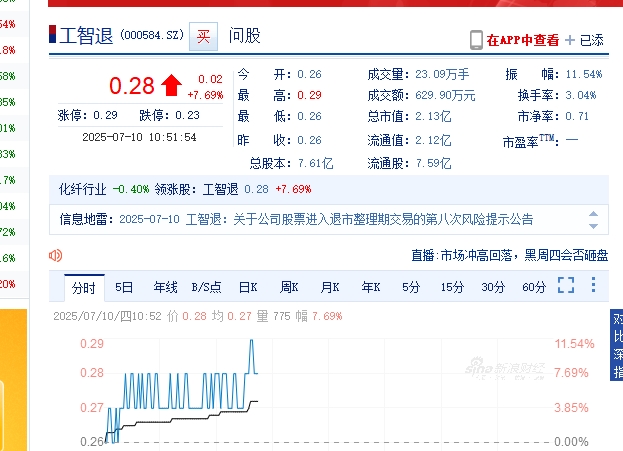Select the 年K chart tab

pyautogui.click(x=371, y=287)
